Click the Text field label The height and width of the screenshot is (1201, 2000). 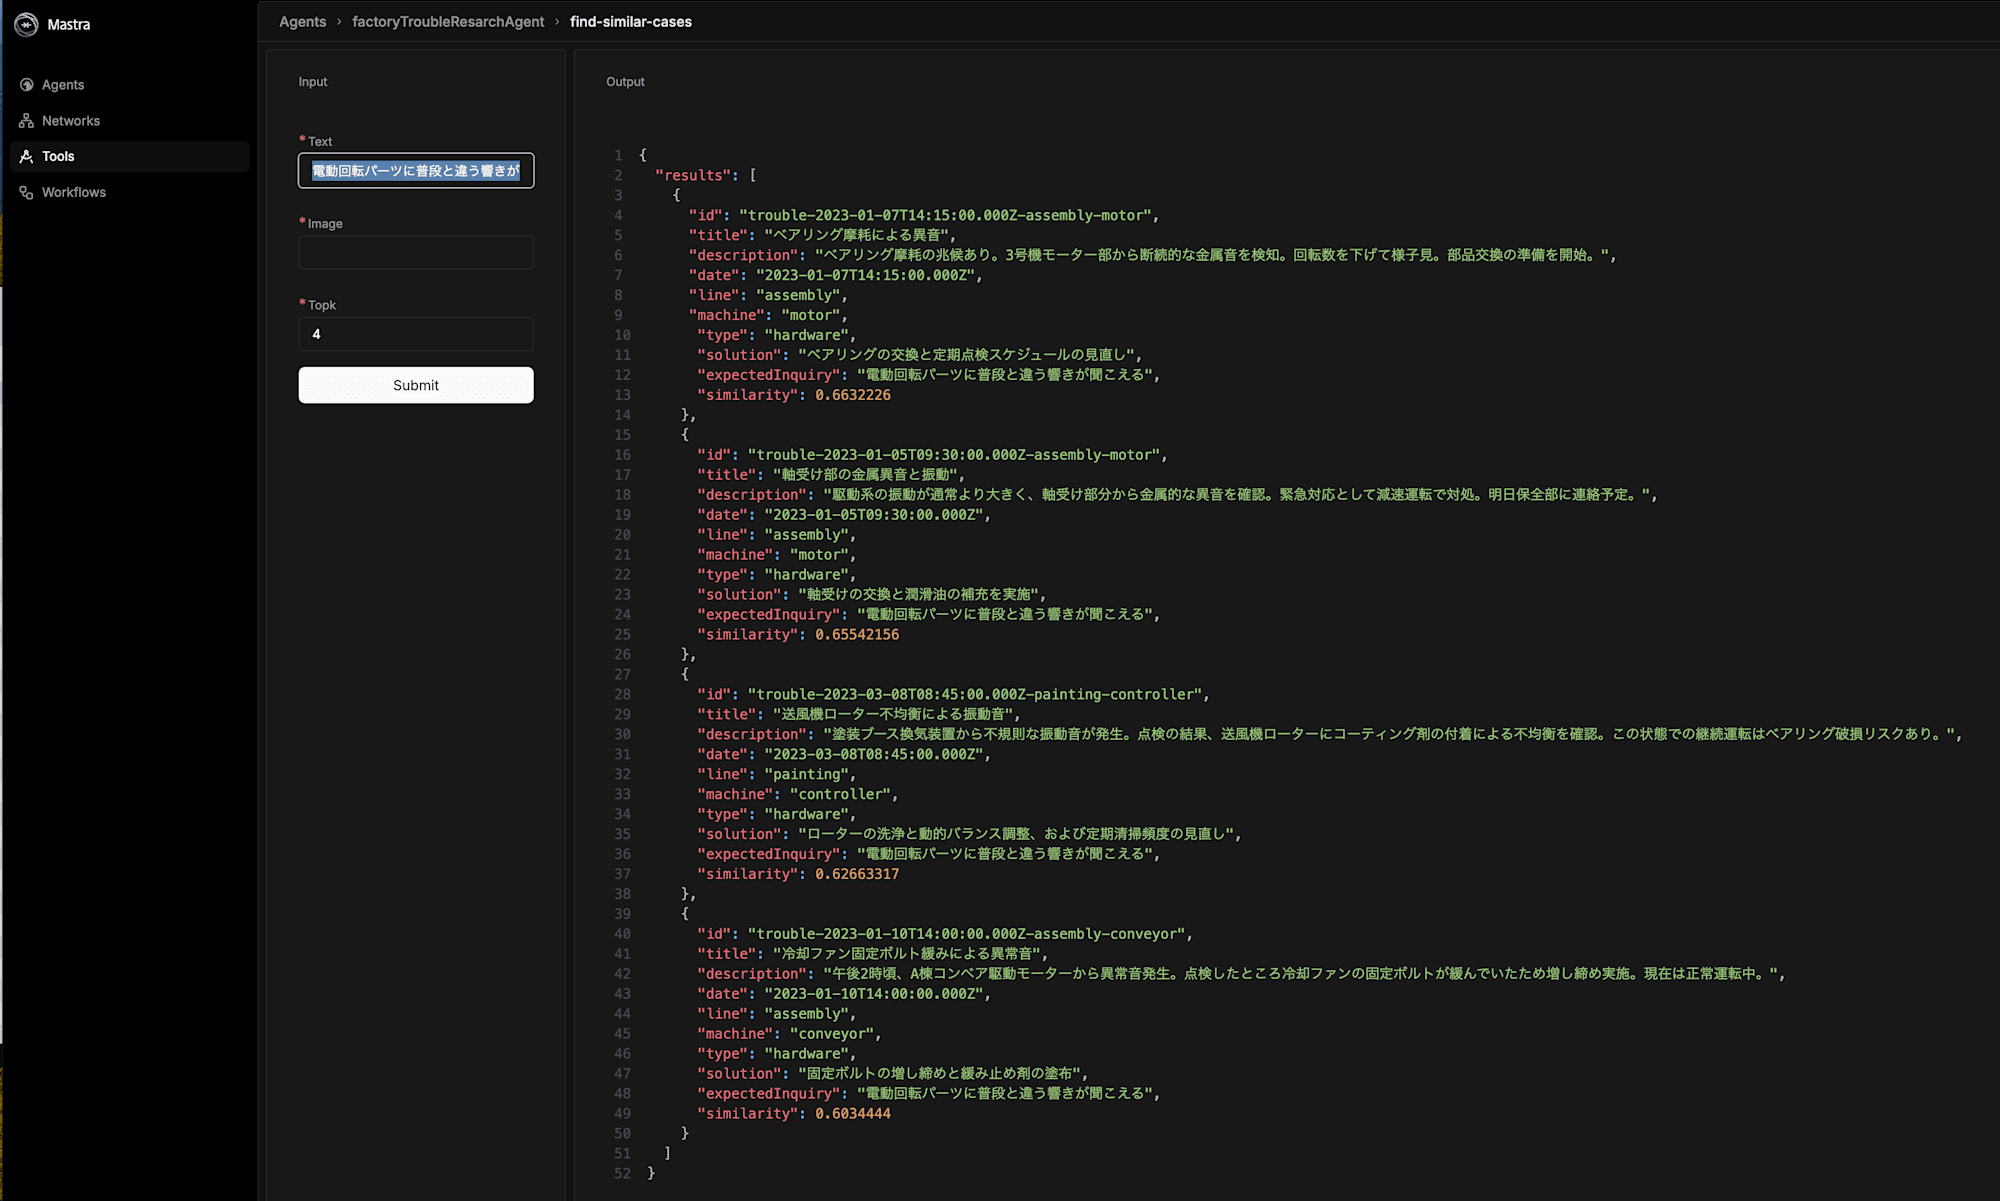click(x=320, y=142)
